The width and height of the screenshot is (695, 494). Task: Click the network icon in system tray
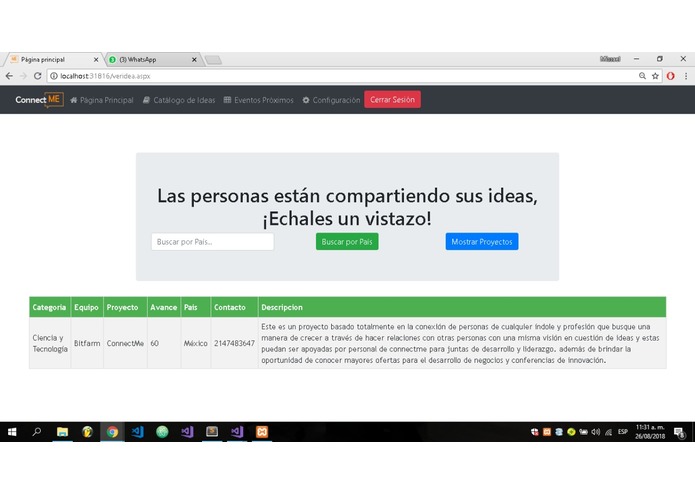[609, 432]
